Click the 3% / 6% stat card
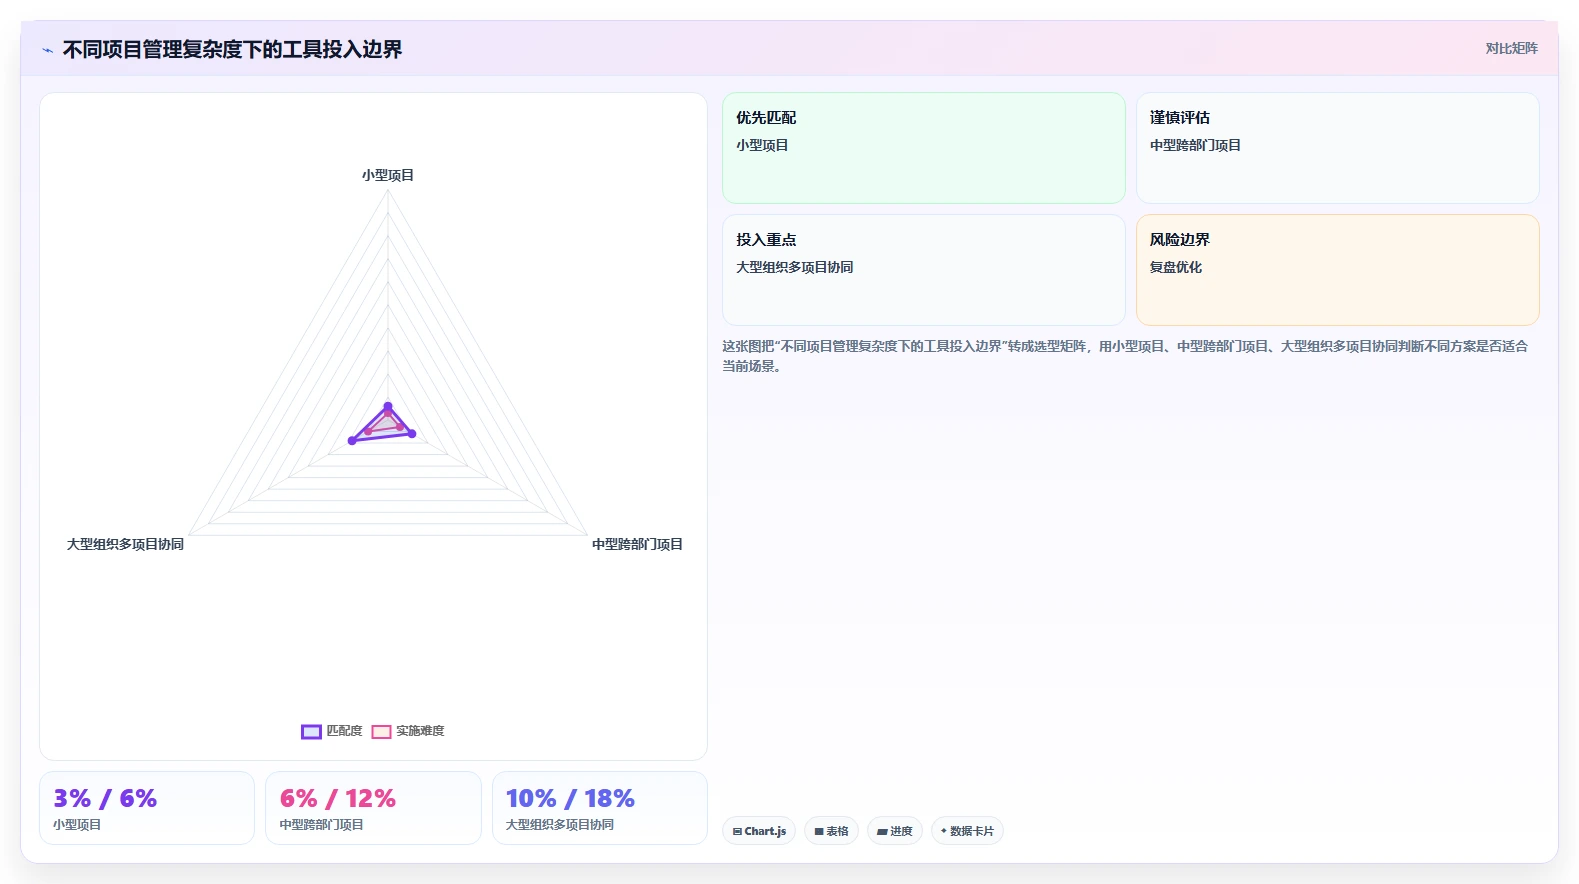 [x=147, y=808]
